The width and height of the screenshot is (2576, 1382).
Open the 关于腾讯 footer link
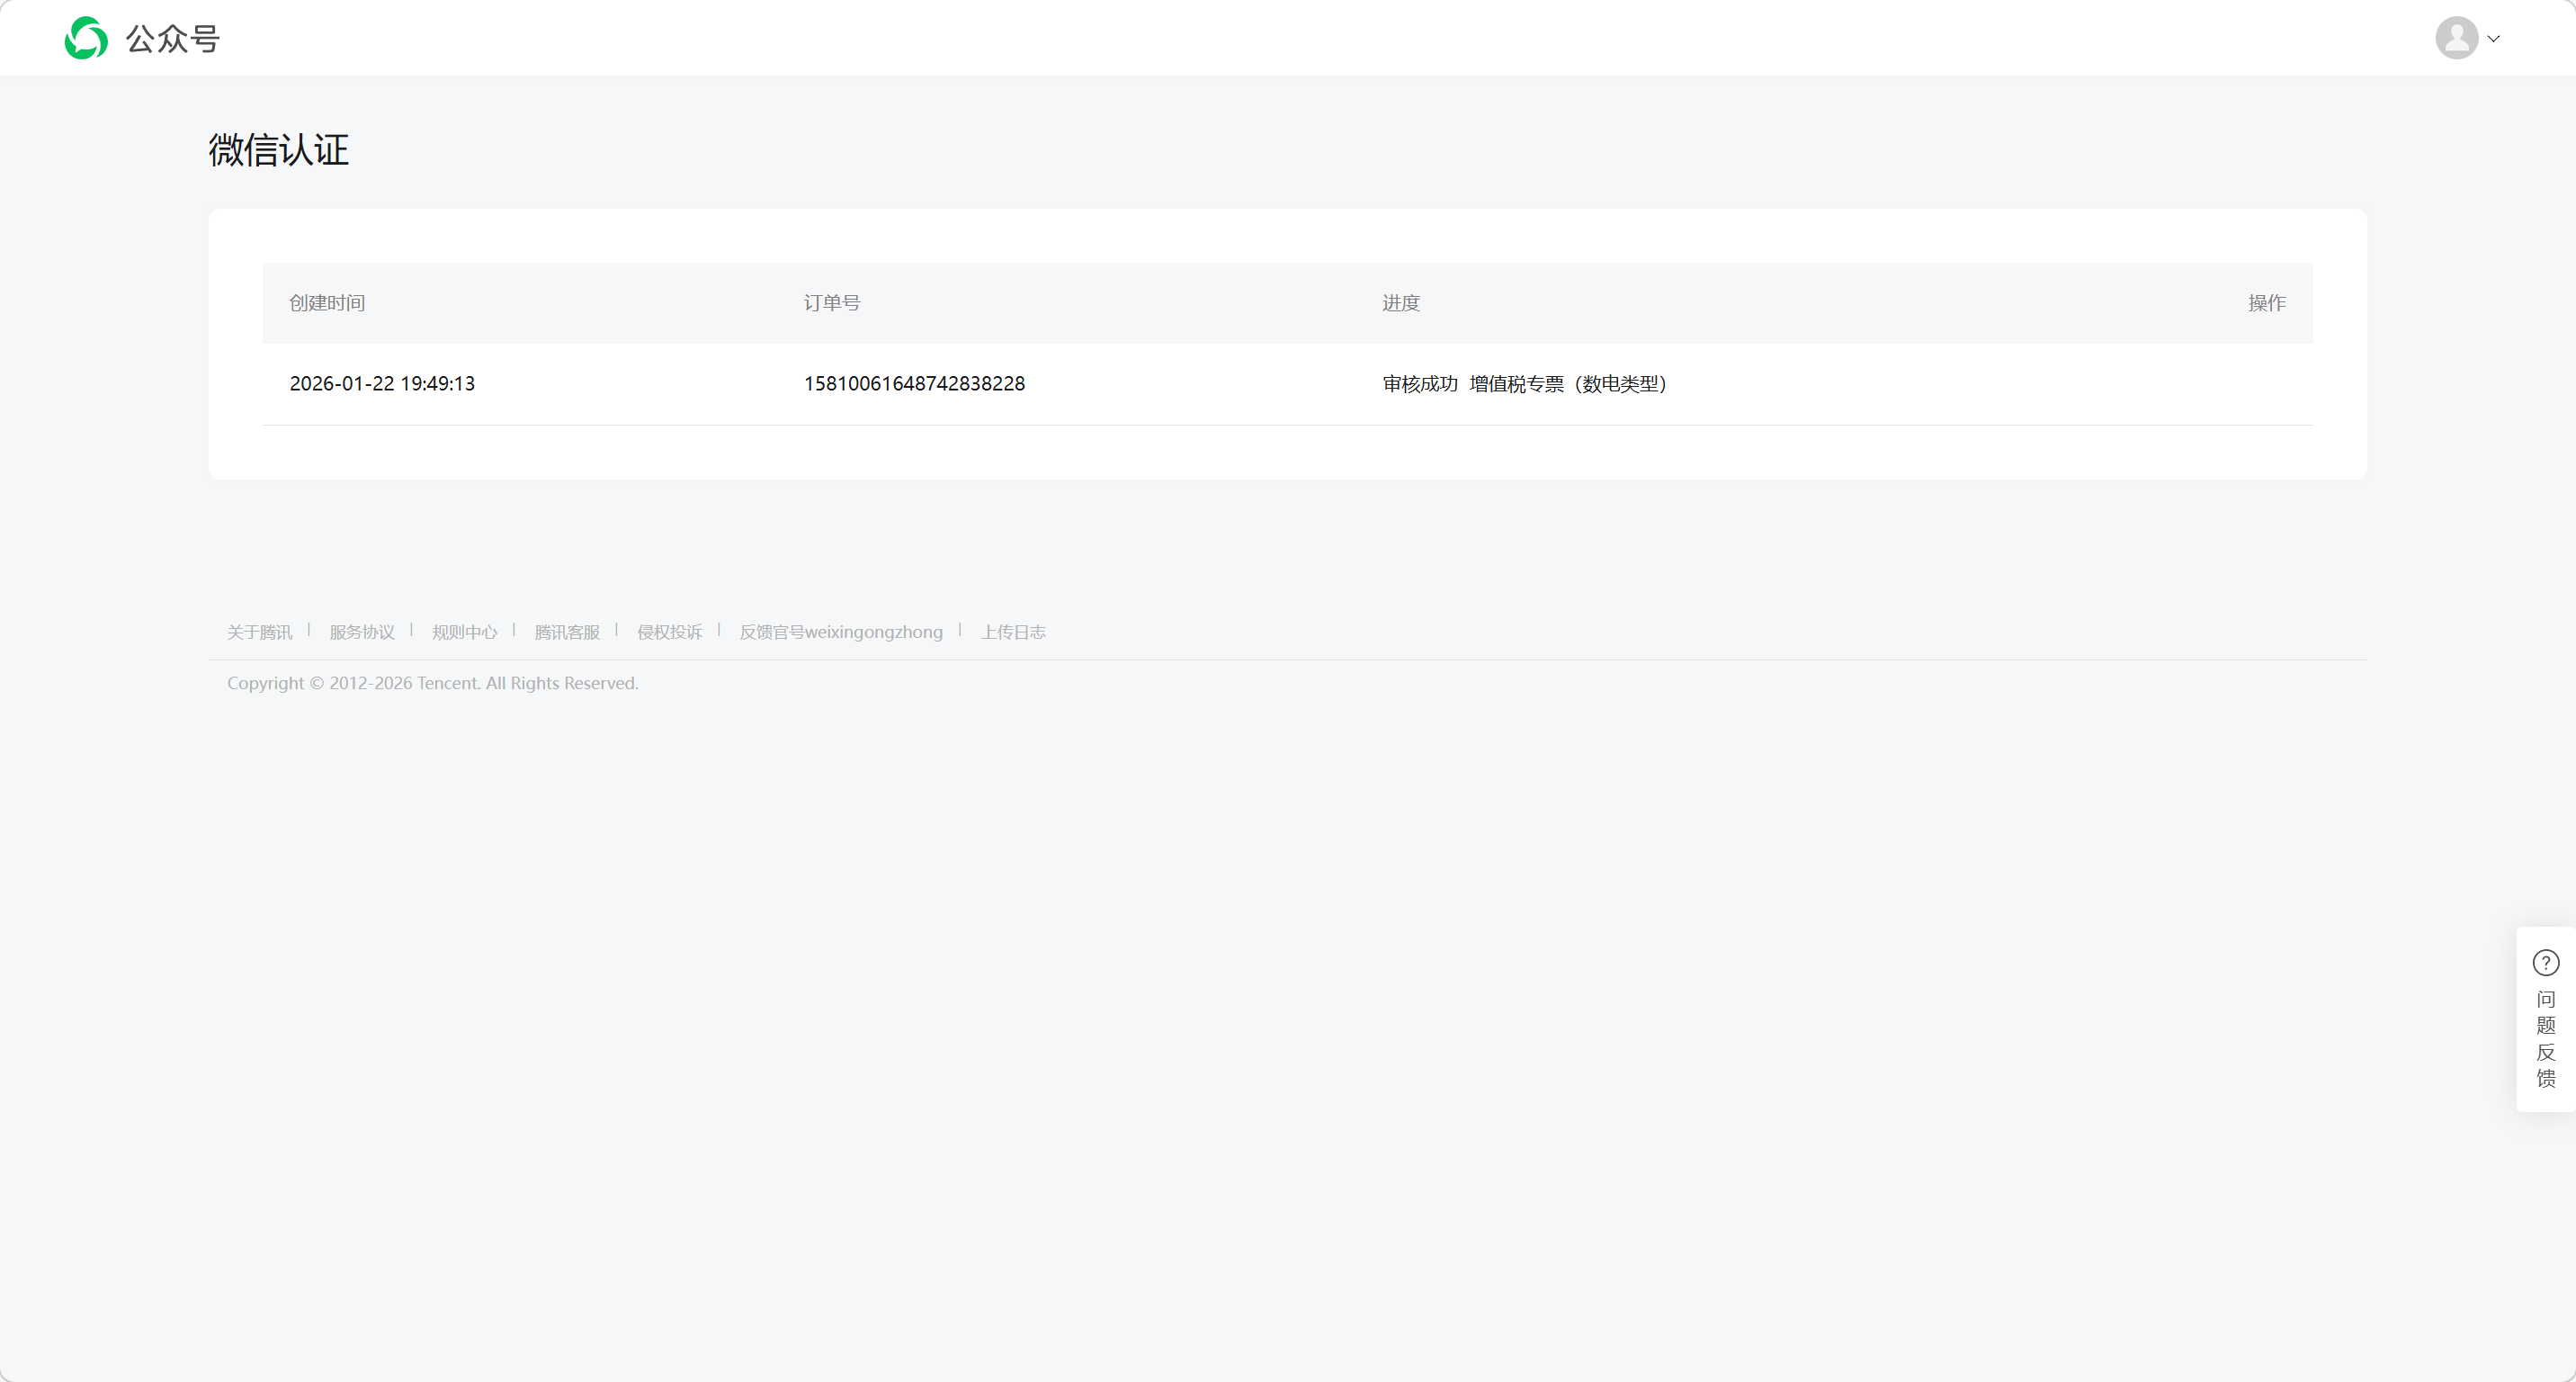point(259,632)
